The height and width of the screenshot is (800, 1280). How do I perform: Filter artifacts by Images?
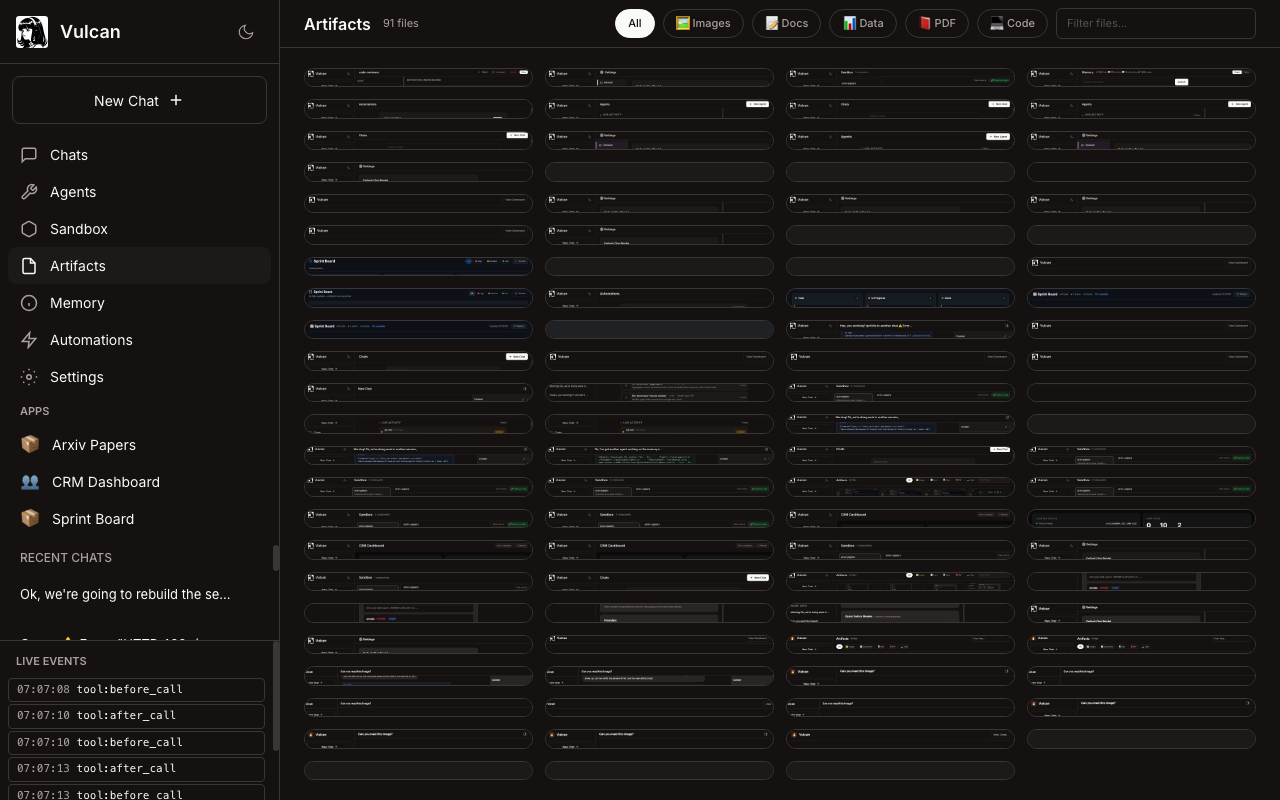pos(703,23)
